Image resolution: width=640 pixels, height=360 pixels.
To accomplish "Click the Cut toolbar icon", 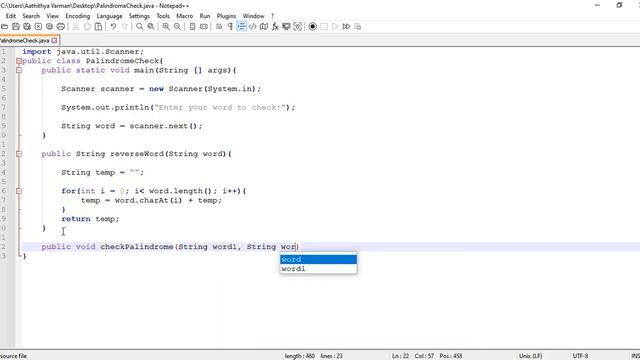I will pyautogui.click(x=76, y=27).
